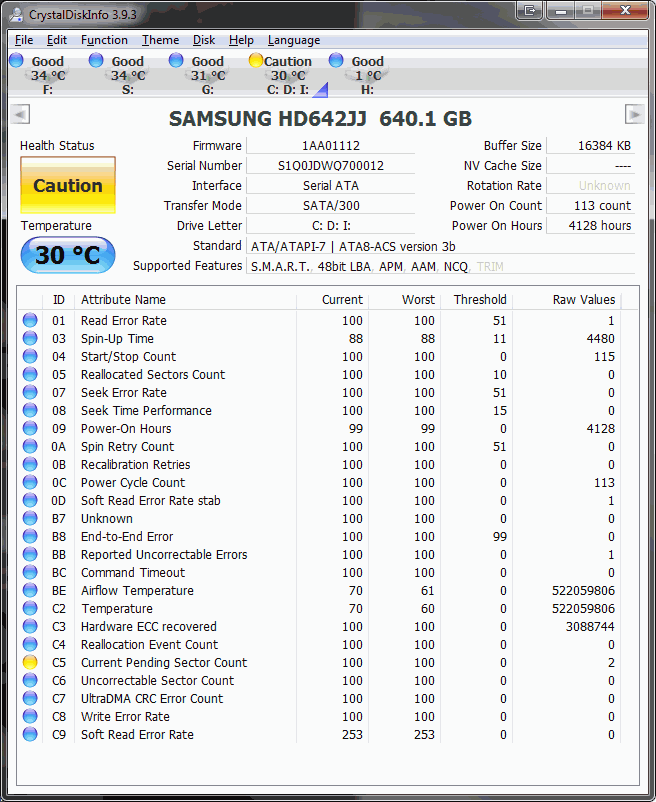
Task: Click the status orb for Spin-Up Time
Action: (30, 338)
